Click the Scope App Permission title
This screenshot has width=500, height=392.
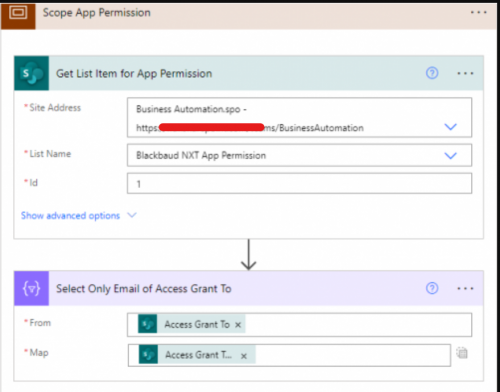tap(97, 13)
